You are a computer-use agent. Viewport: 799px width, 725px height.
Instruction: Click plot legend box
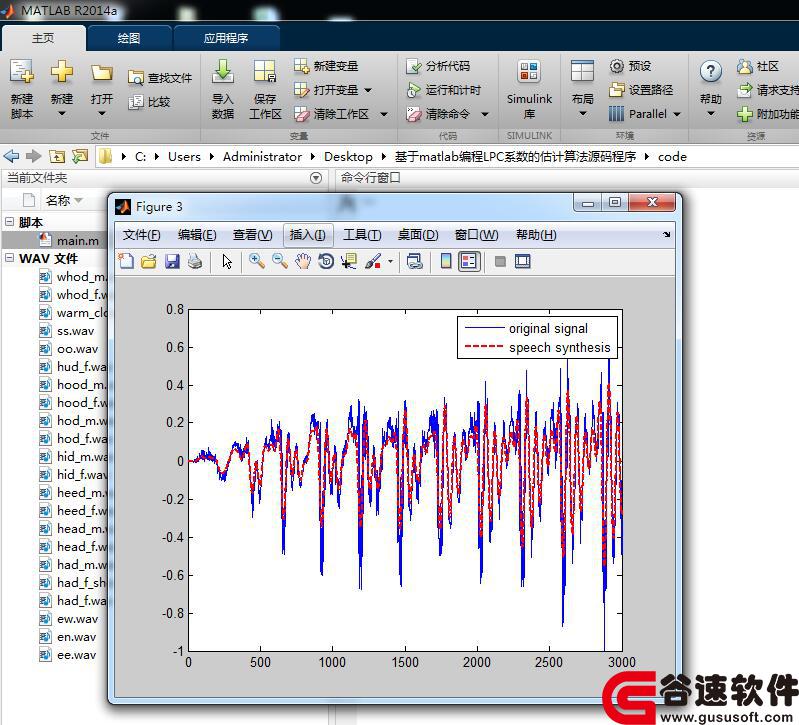537,338
